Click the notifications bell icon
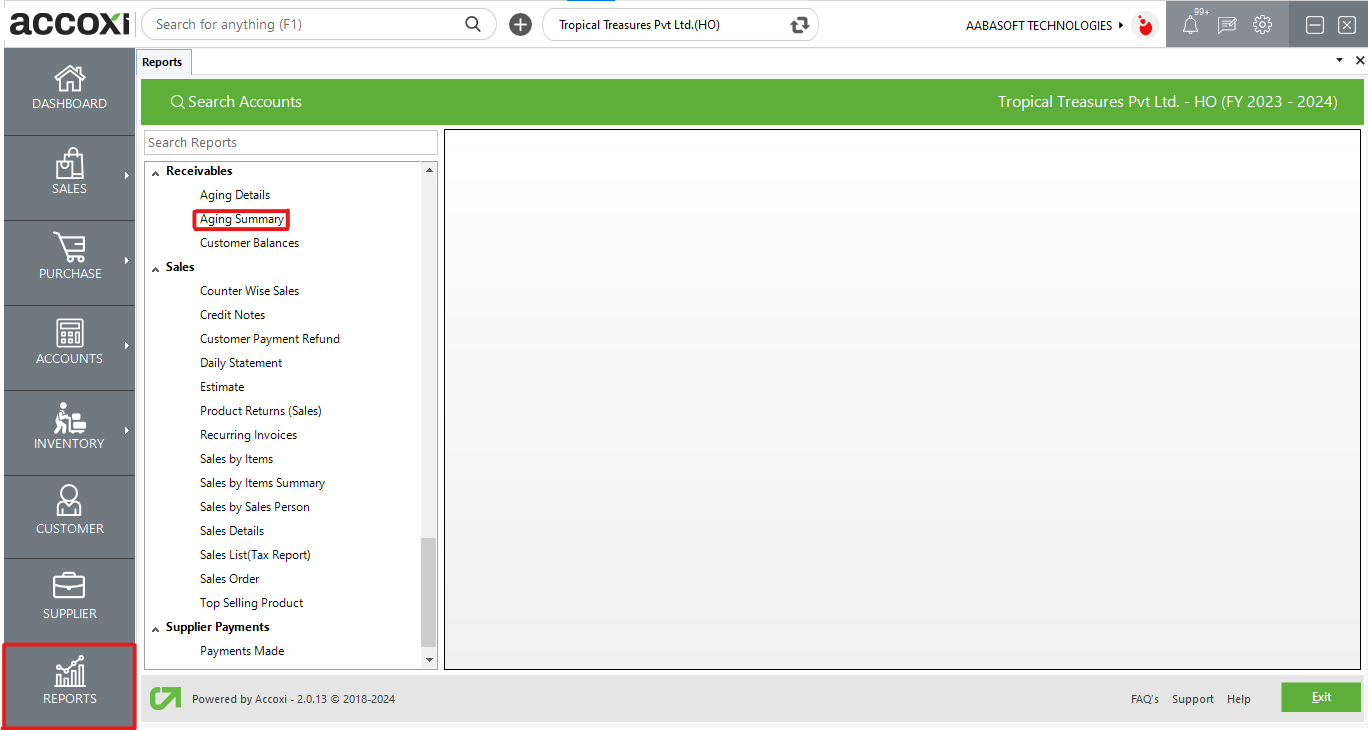The width and height of the screenshot is (1368, 730). tap(1190, 26)
